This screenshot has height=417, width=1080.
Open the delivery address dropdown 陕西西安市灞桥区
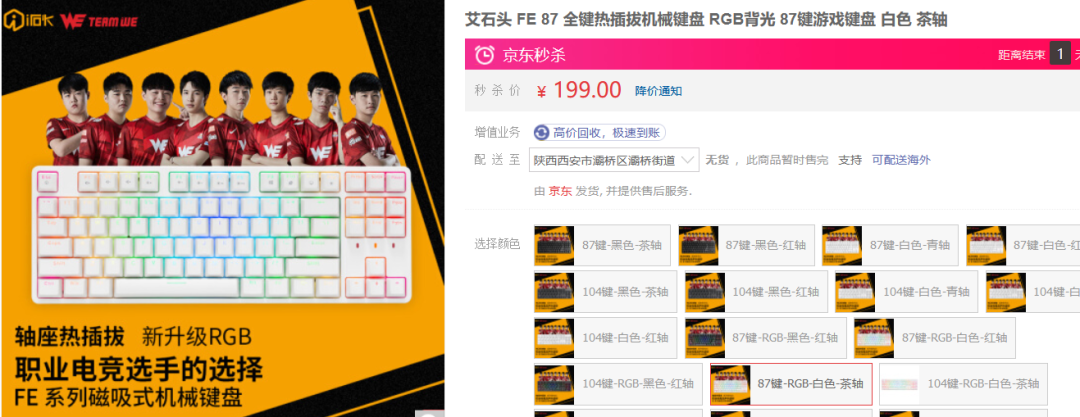tap(614, 160)
